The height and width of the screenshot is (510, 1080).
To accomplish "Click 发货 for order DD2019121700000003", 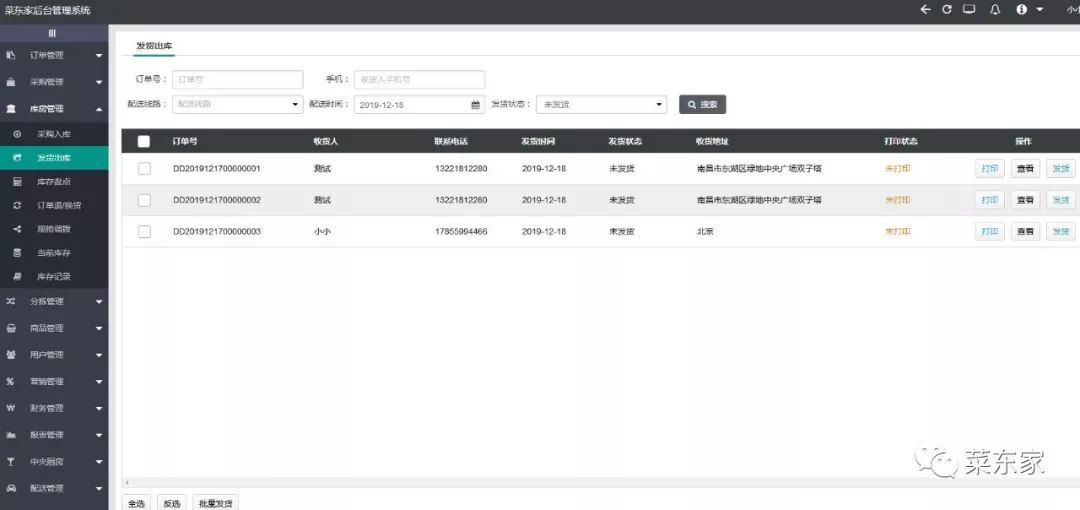I will [1061, 232].
